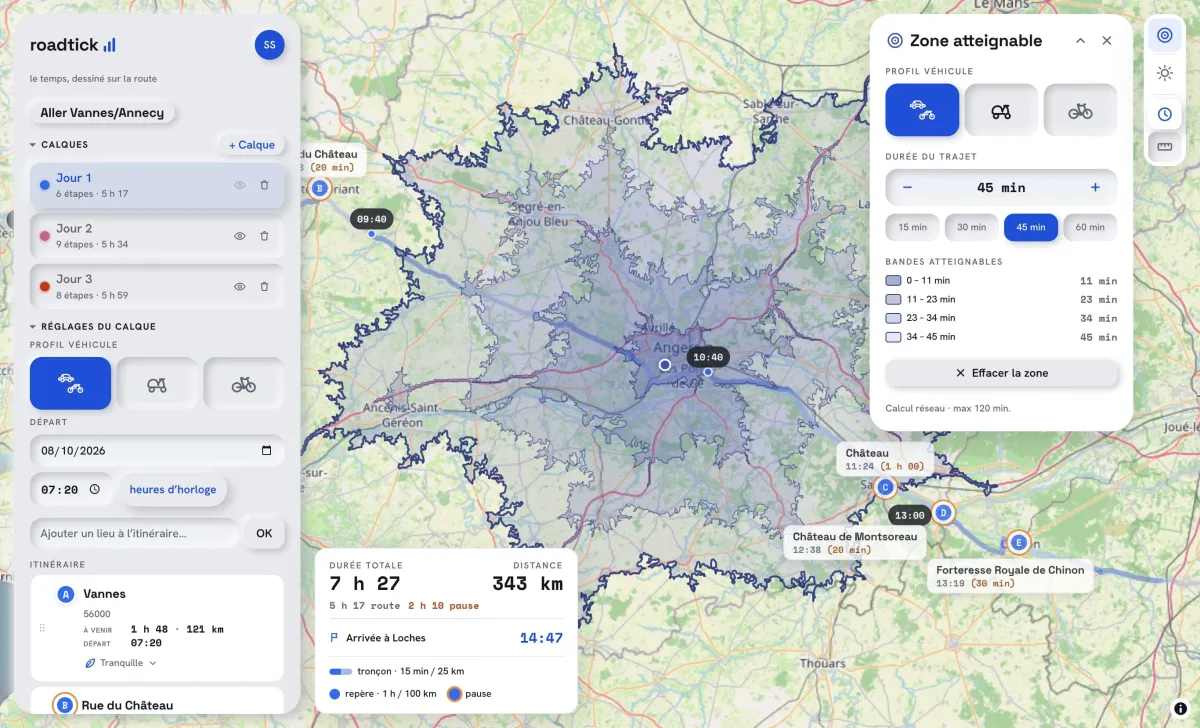Image resolution: width=1200 pixels, height=728 pixels.
Task: Click the drag handle beside Vannes step
Action: (x=42, y=628)
